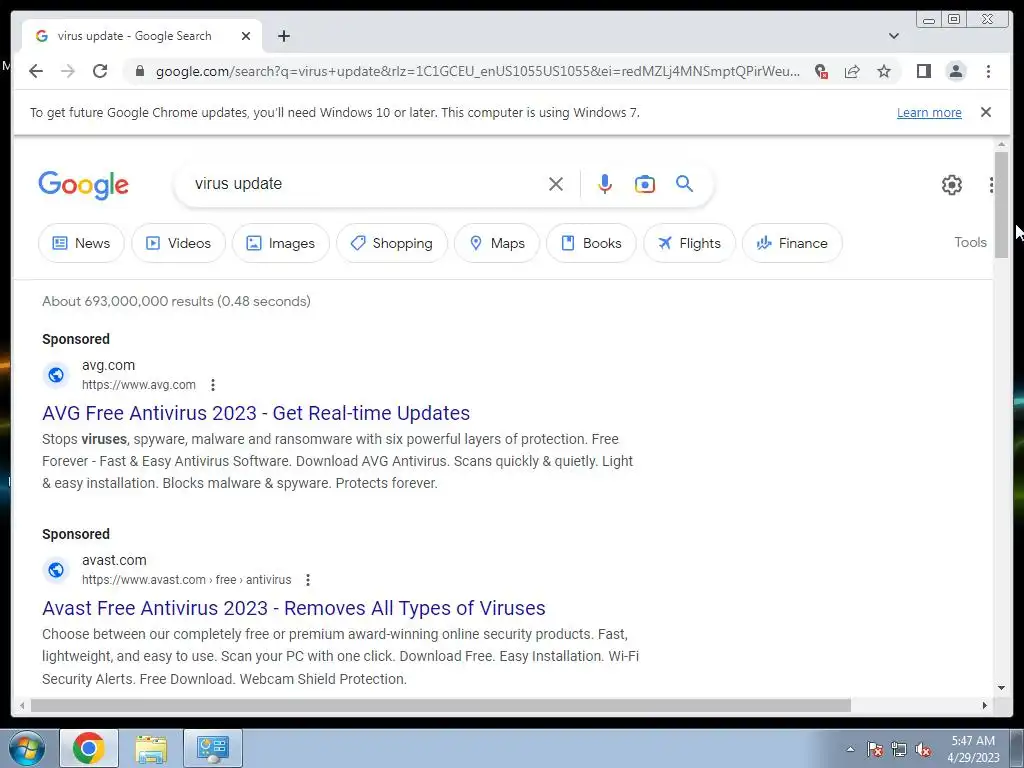Go to the Google logo homepage

pos(84,185)
